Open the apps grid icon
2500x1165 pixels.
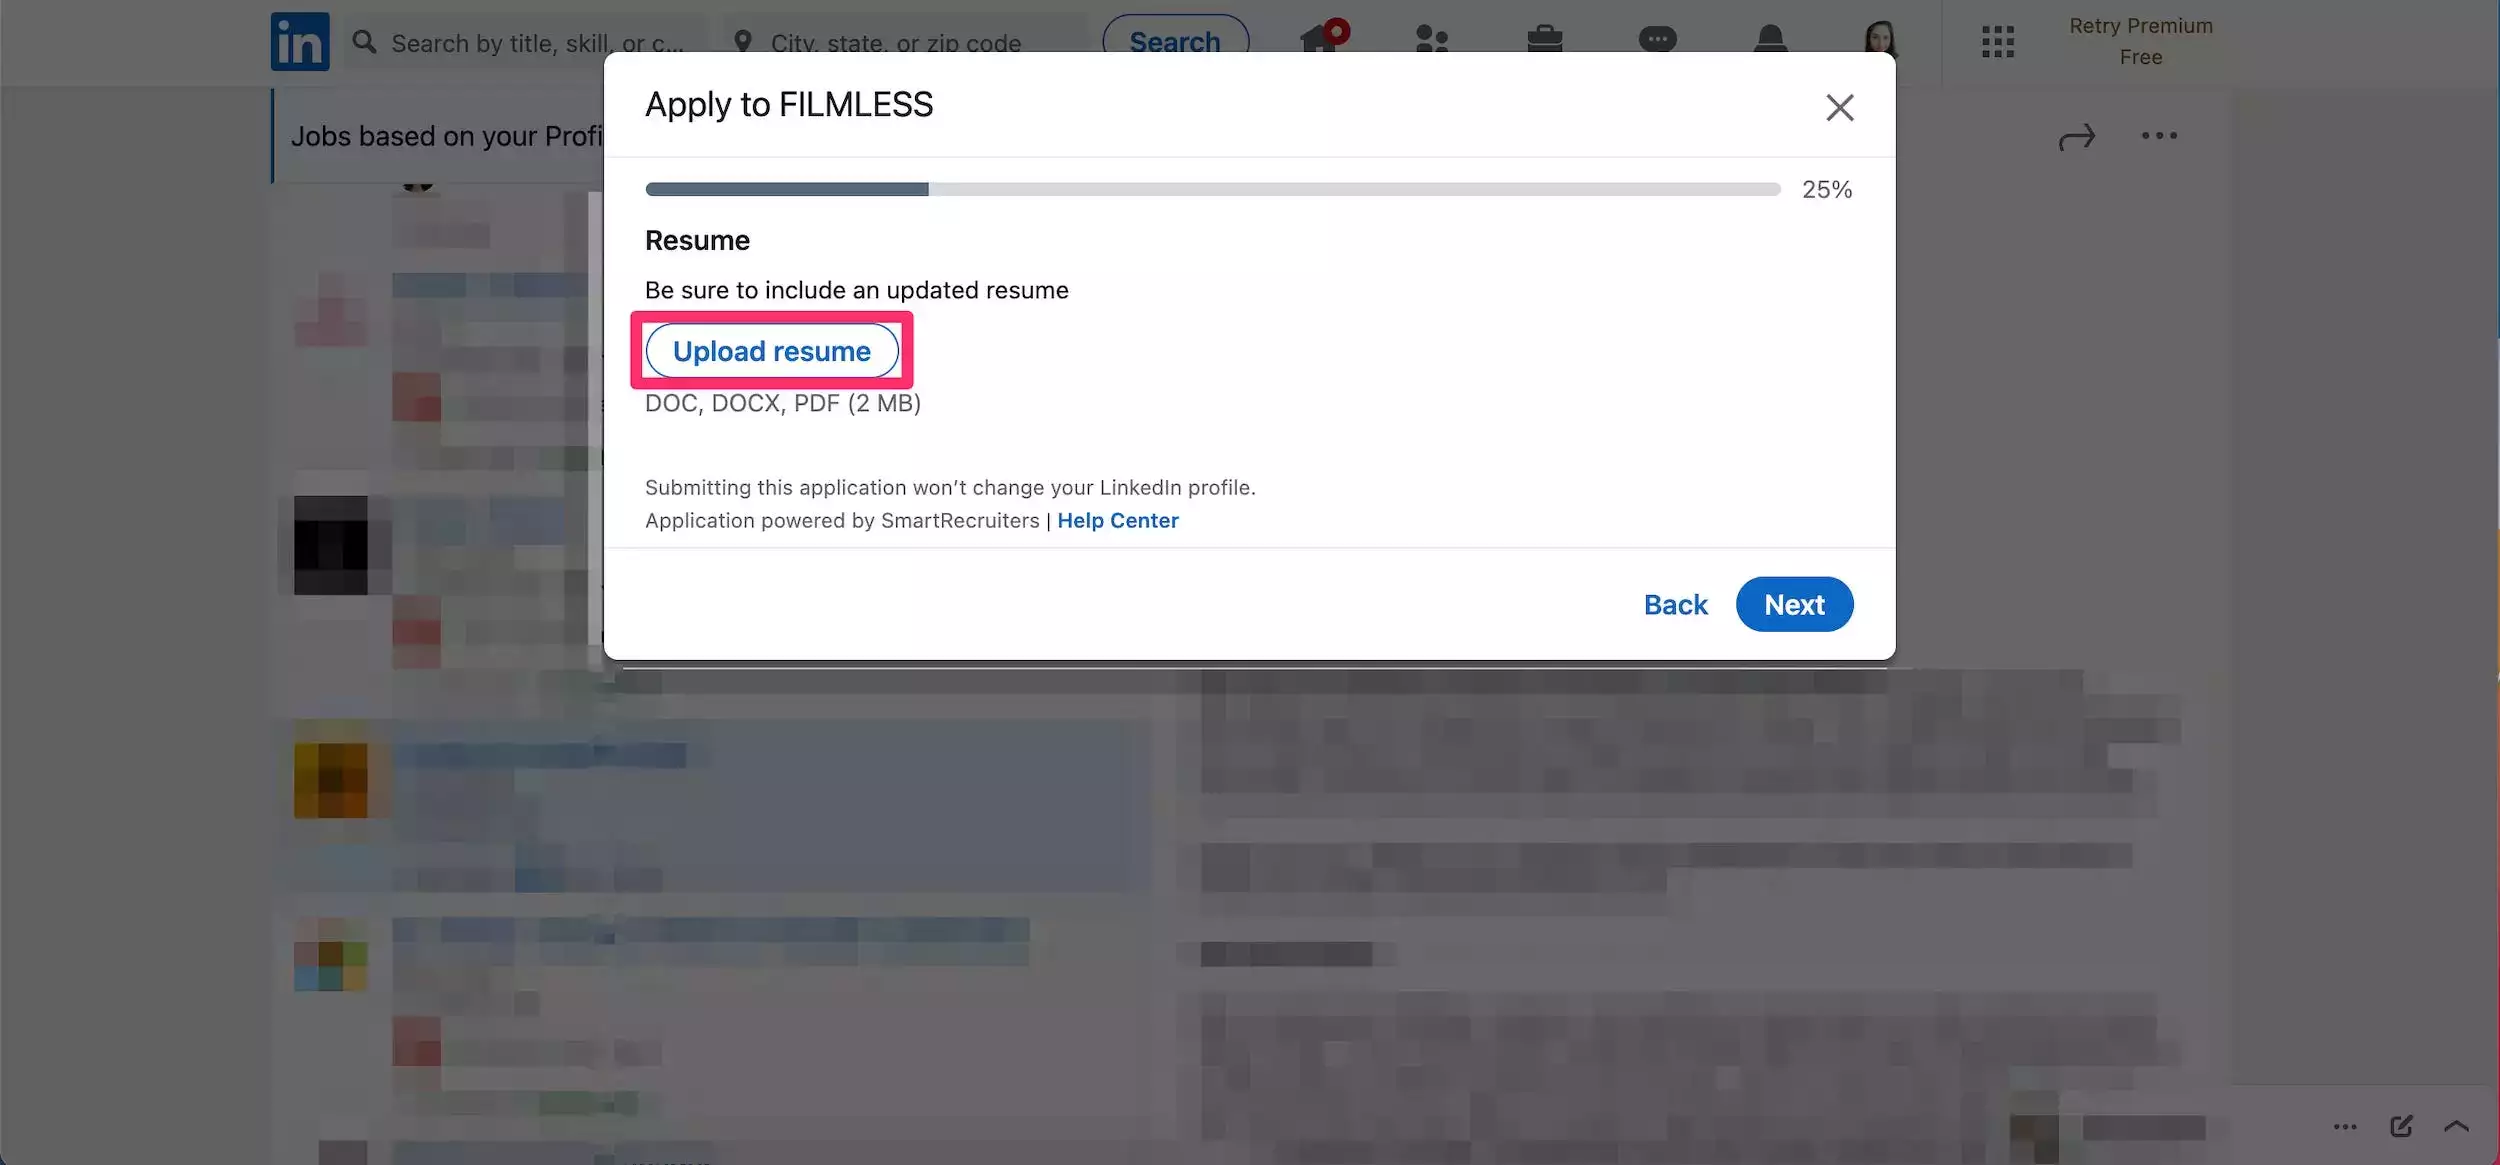click(x=1998, y=42)
